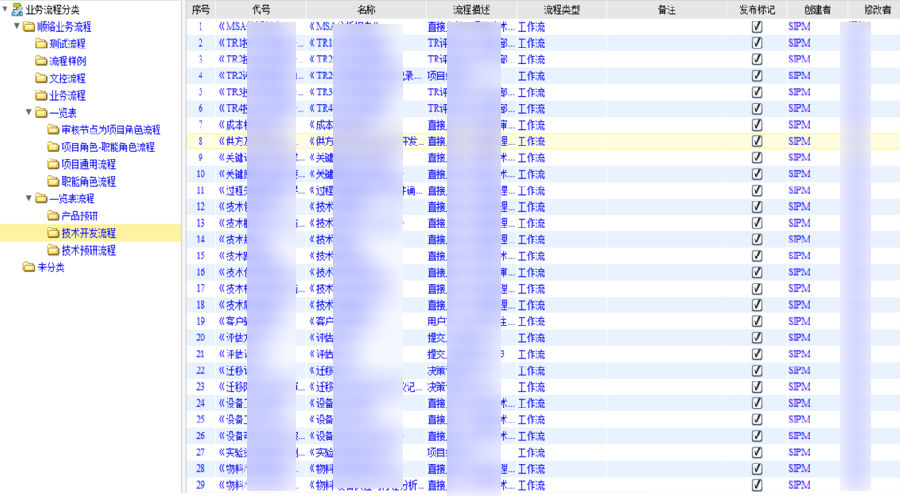The height and width of the screenshot is (496, 900).
Task: Select the 流程样例 tree node
Action: pyautogui.click(x=68, y=61)
